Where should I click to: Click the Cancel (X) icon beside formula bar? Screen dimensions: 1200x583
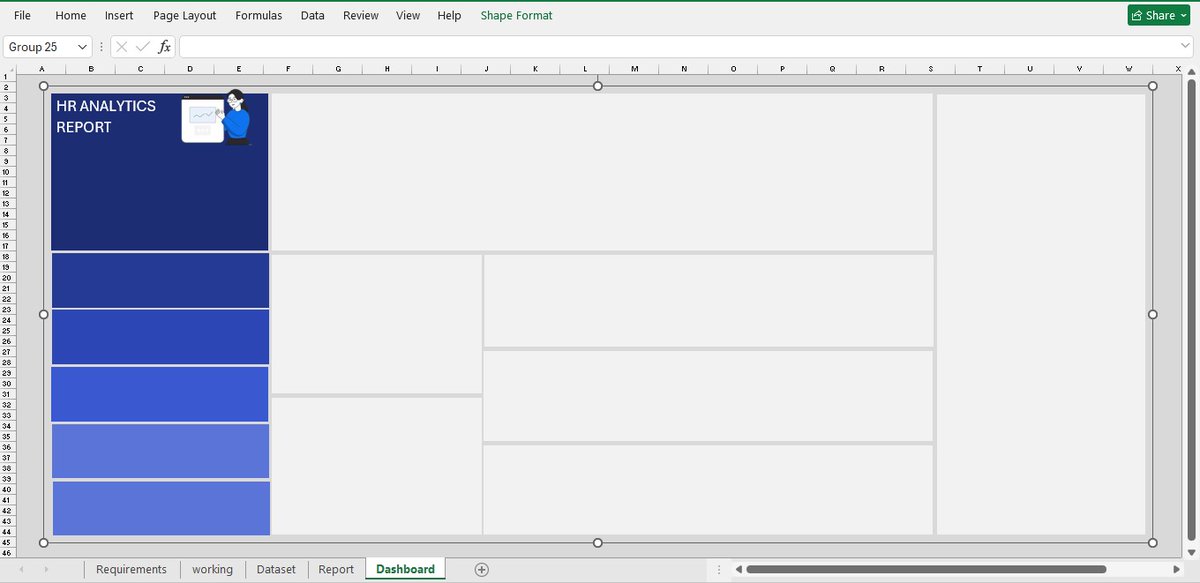[x=122, y=46]
